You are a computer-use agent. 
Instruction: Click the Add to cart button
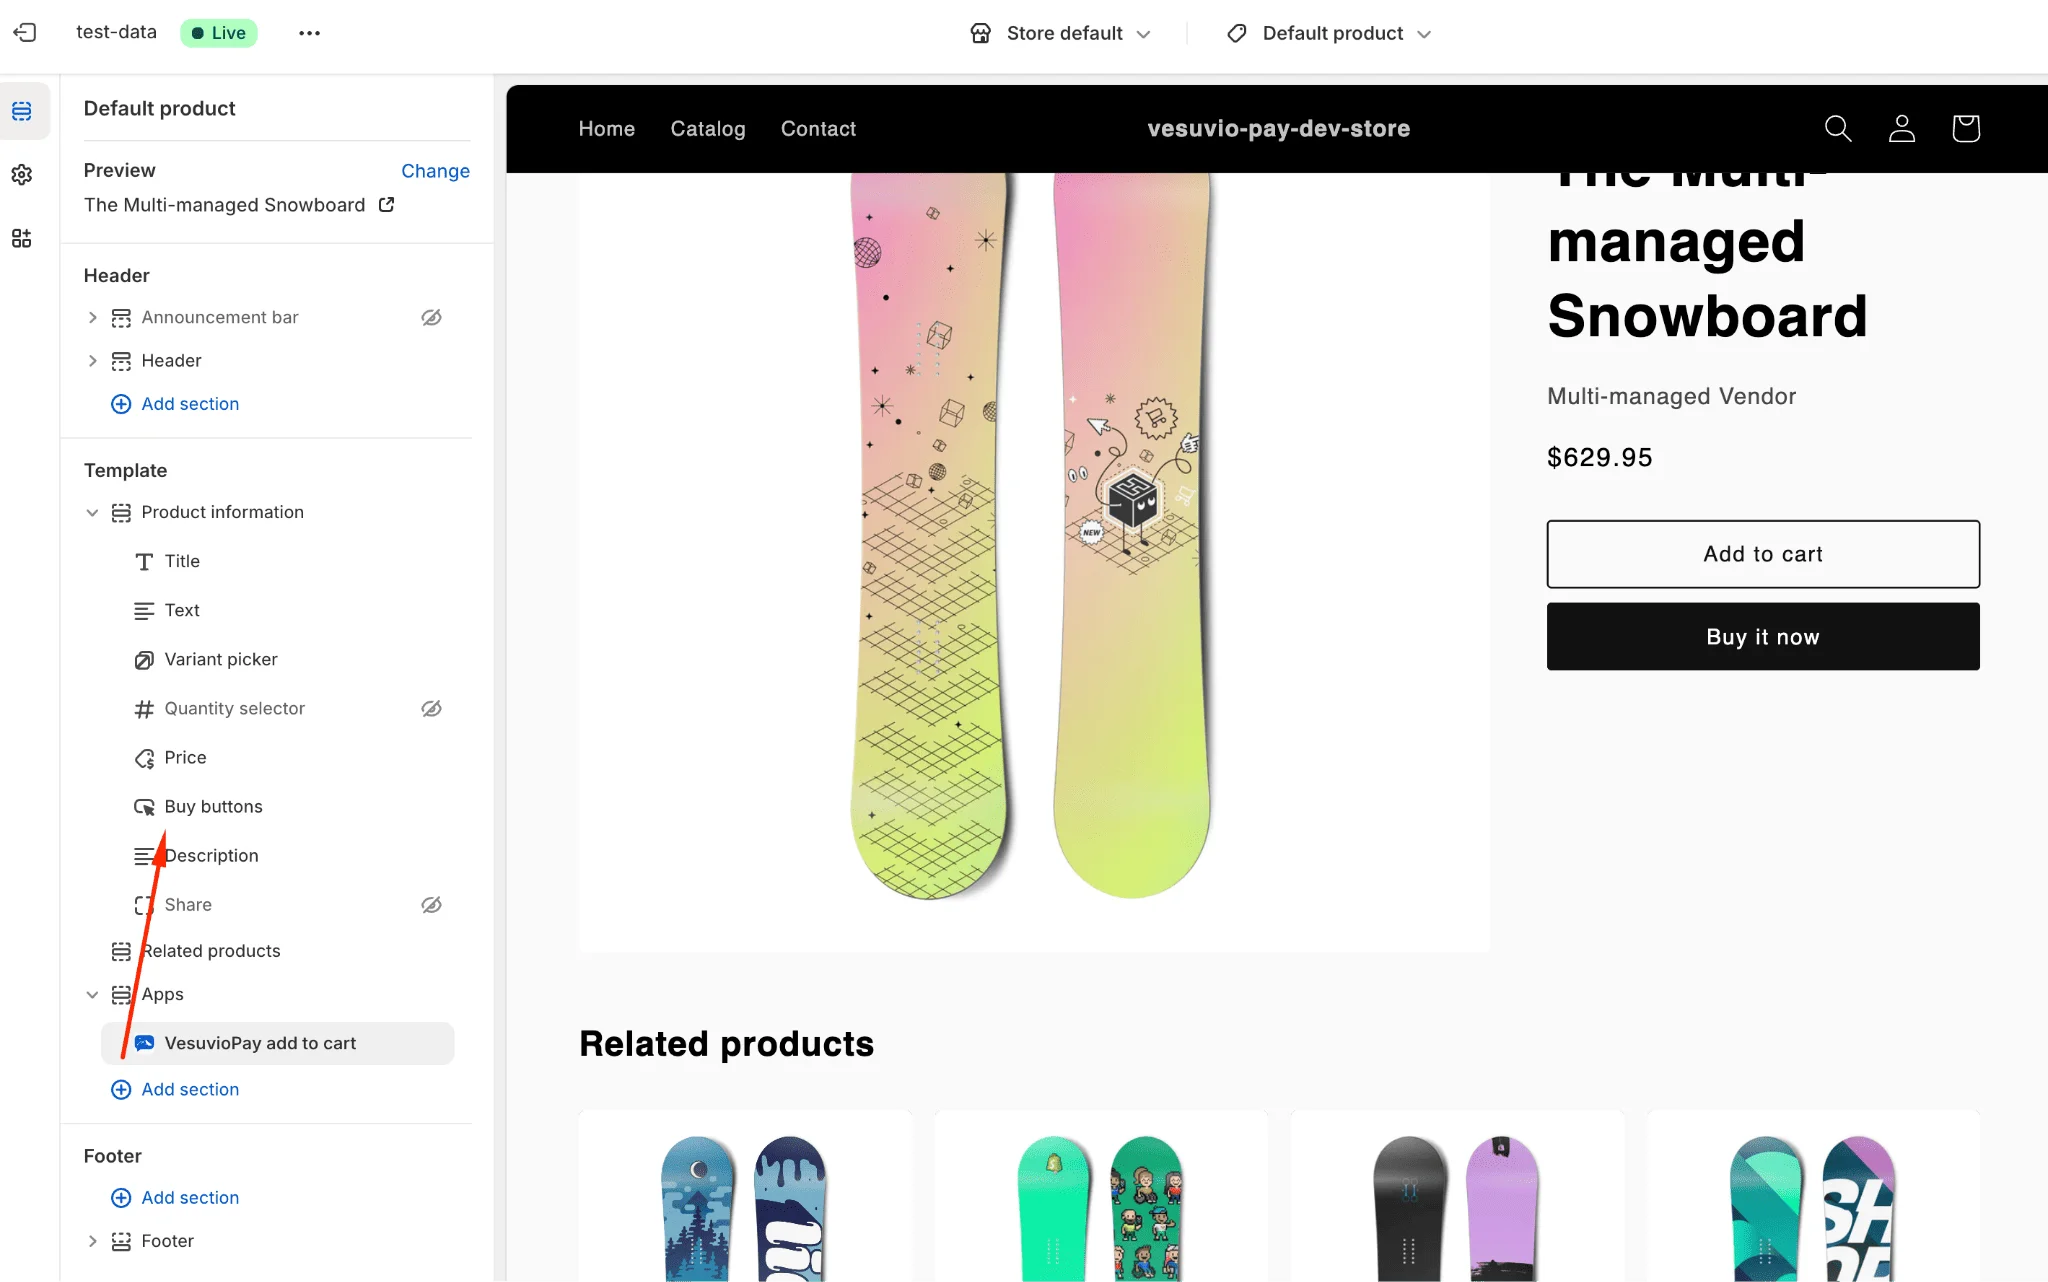(1762, 554)
